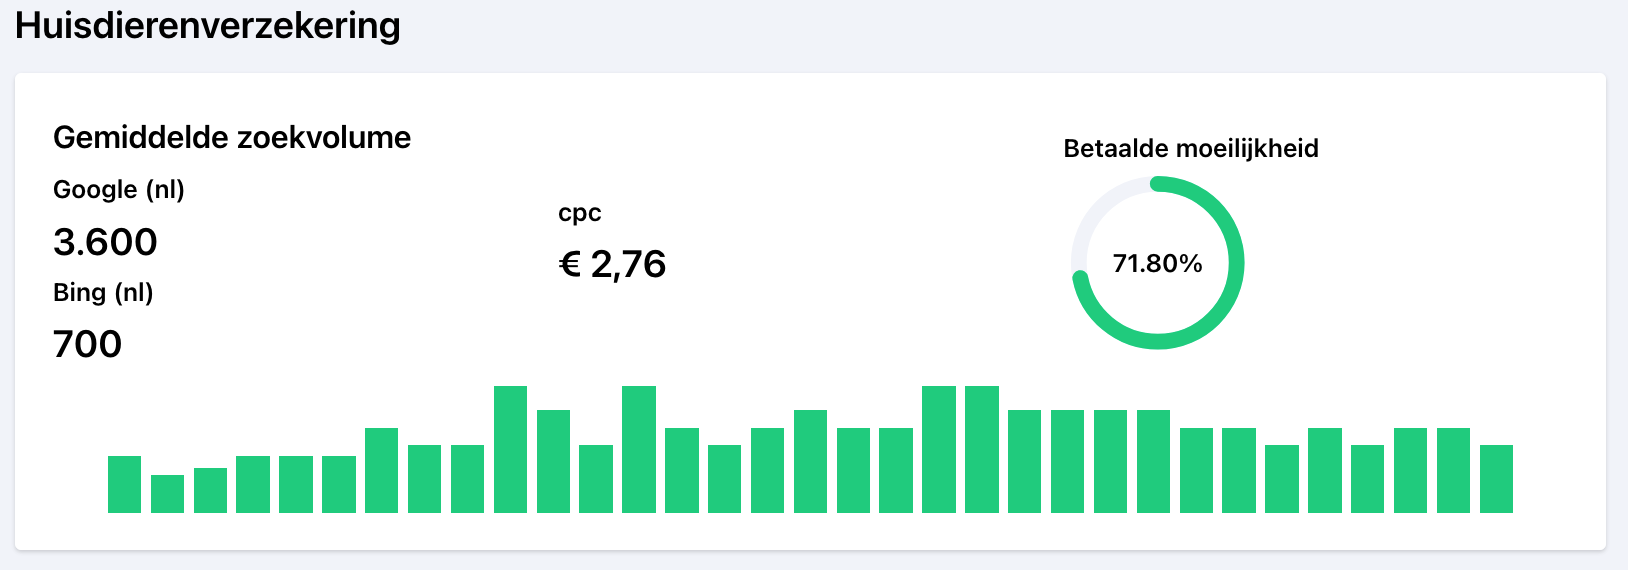Click the last bar of the volume chart
Image resolution: width=1628 pixels, height=570 pixels.
[x=1496, y=479]
